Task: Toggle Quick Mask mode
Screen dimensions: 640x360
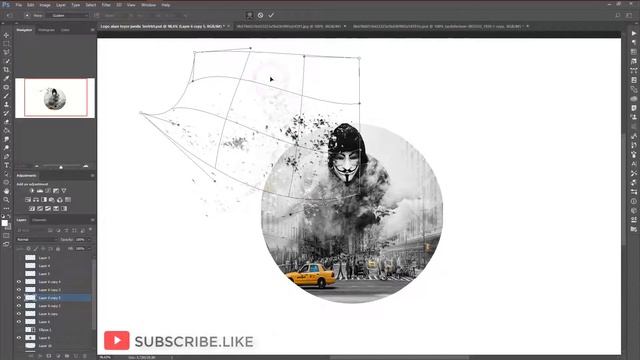Action: 6,236
